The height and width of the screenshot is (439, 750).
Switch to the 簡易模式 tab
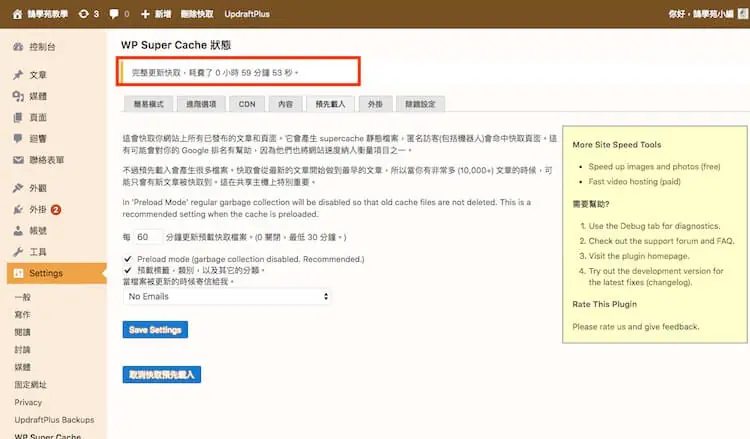tap(148, 104)
